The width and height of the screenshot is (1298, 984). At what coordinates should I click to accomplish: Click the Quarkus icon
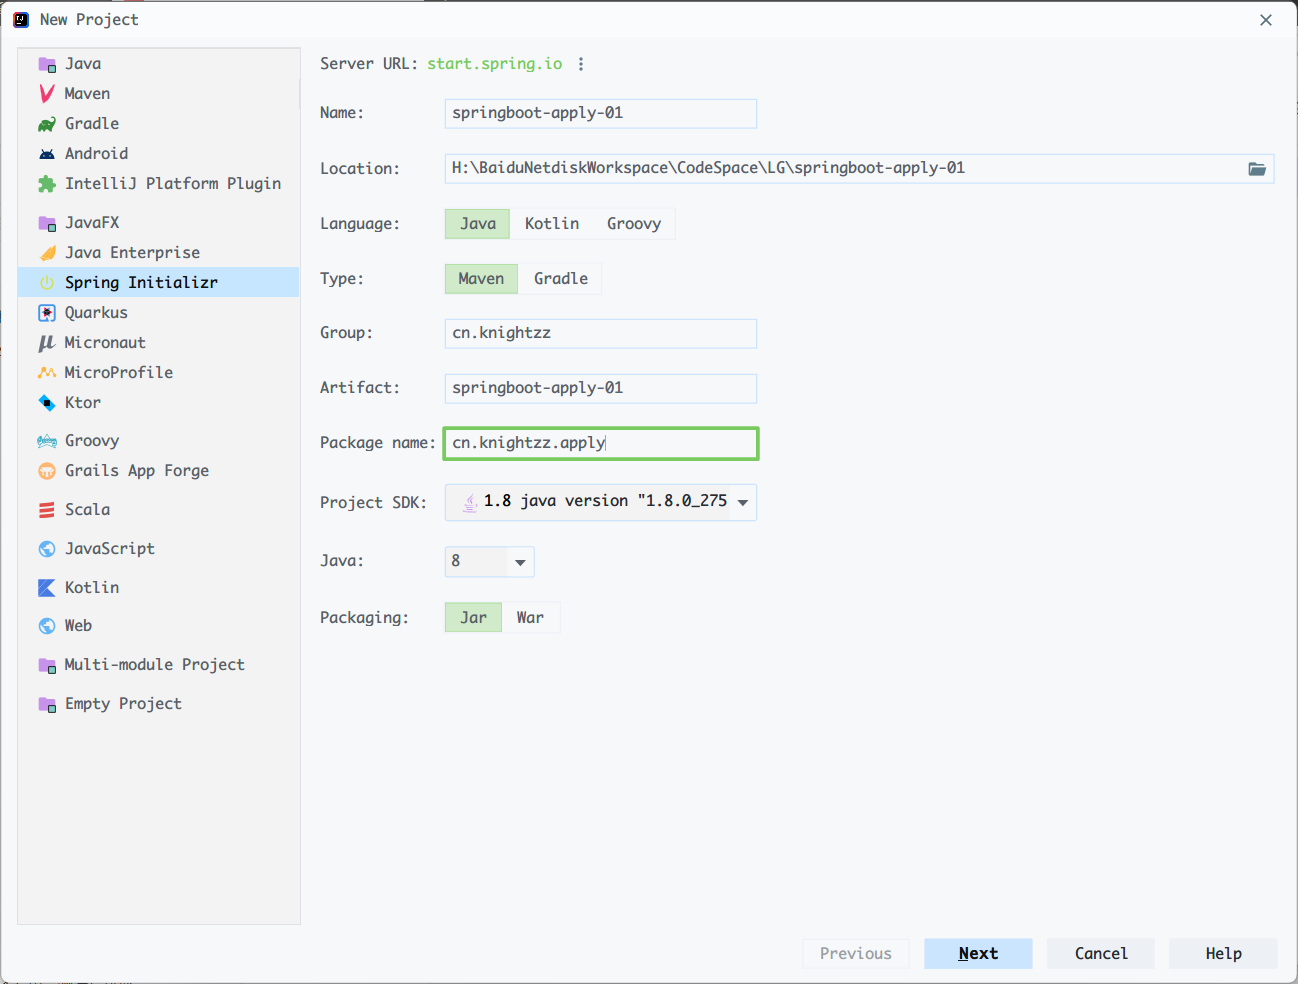(x=47, y=313)
